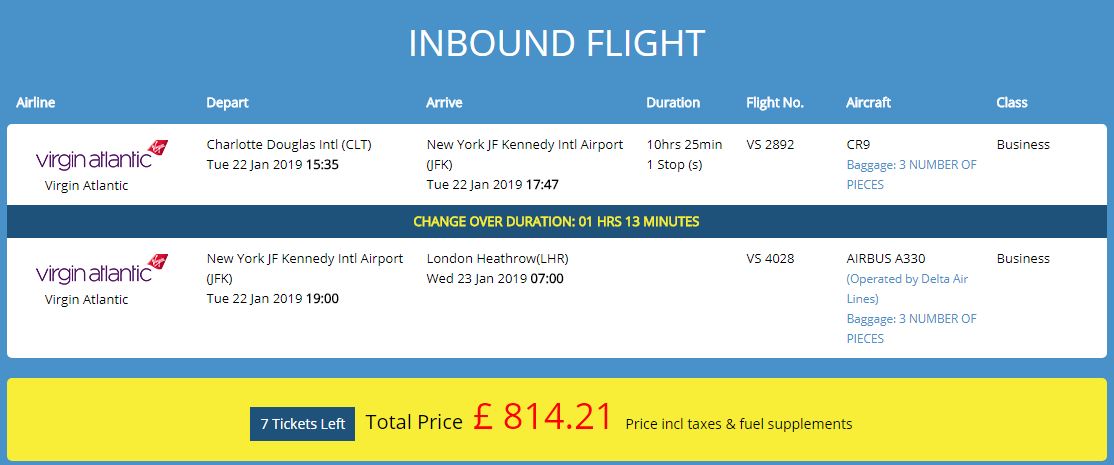
Task: Select the £ 814.21 total price
Action: point(543,417)
